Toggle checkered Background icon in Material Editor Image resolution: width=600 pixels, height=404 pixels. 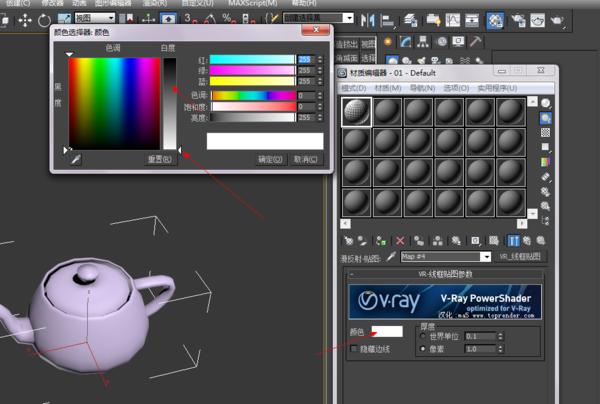click(x=546, y=132)
